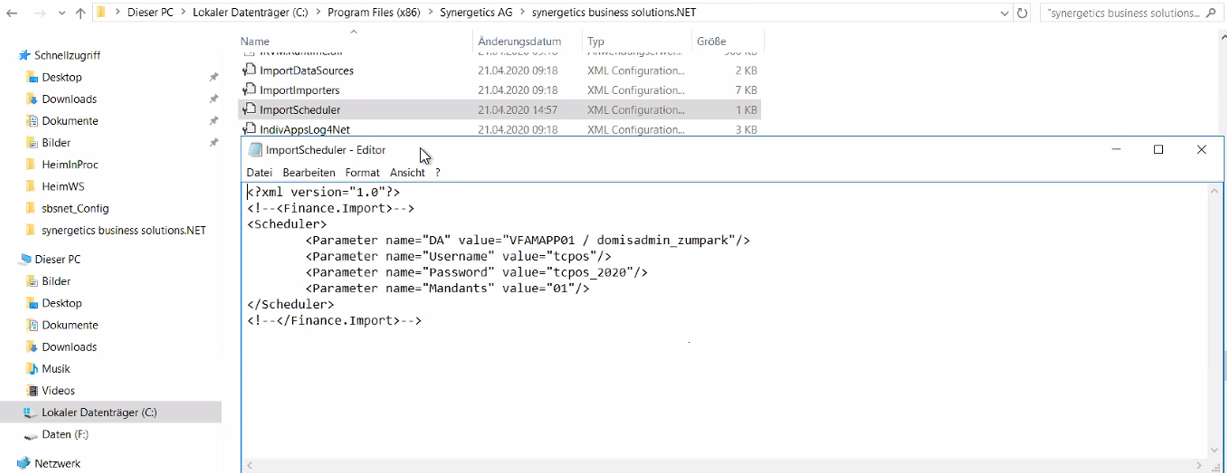Click the Schnellzugriff star icon

[x=25, y=56]
